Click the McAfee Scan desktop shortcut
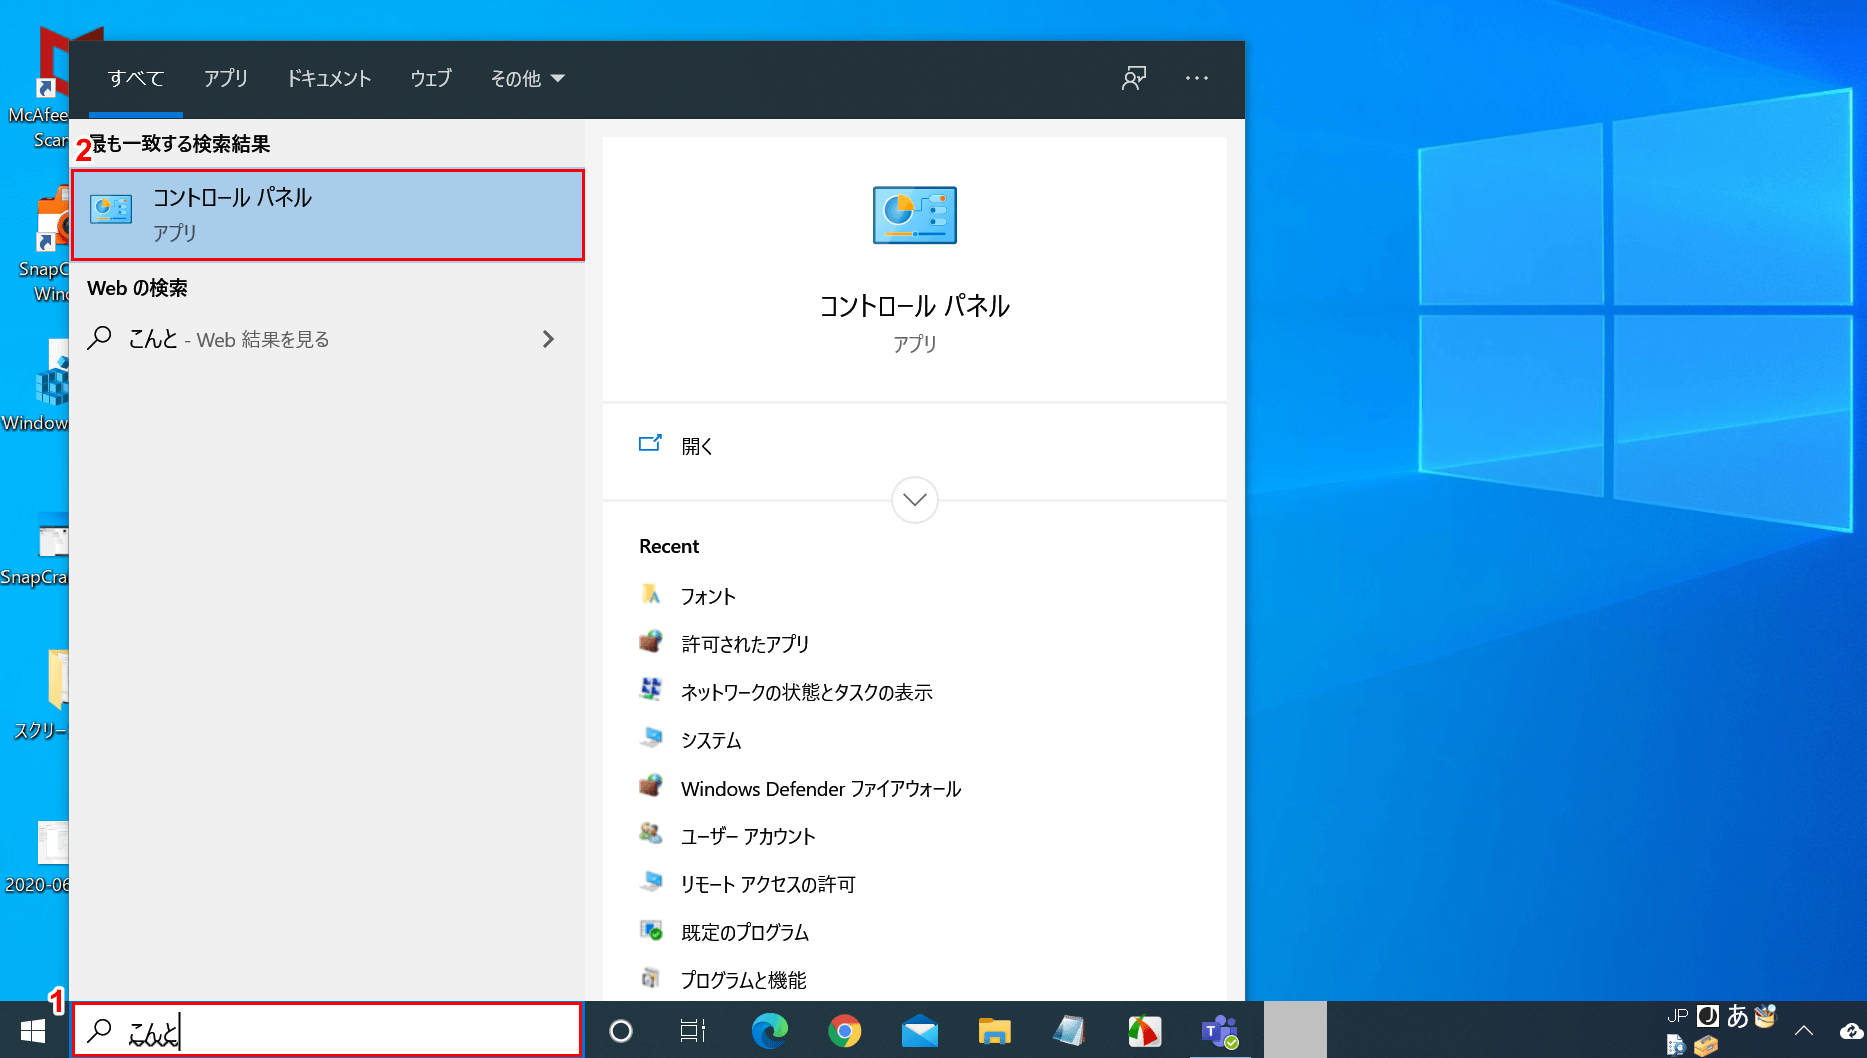 [37, 90]
